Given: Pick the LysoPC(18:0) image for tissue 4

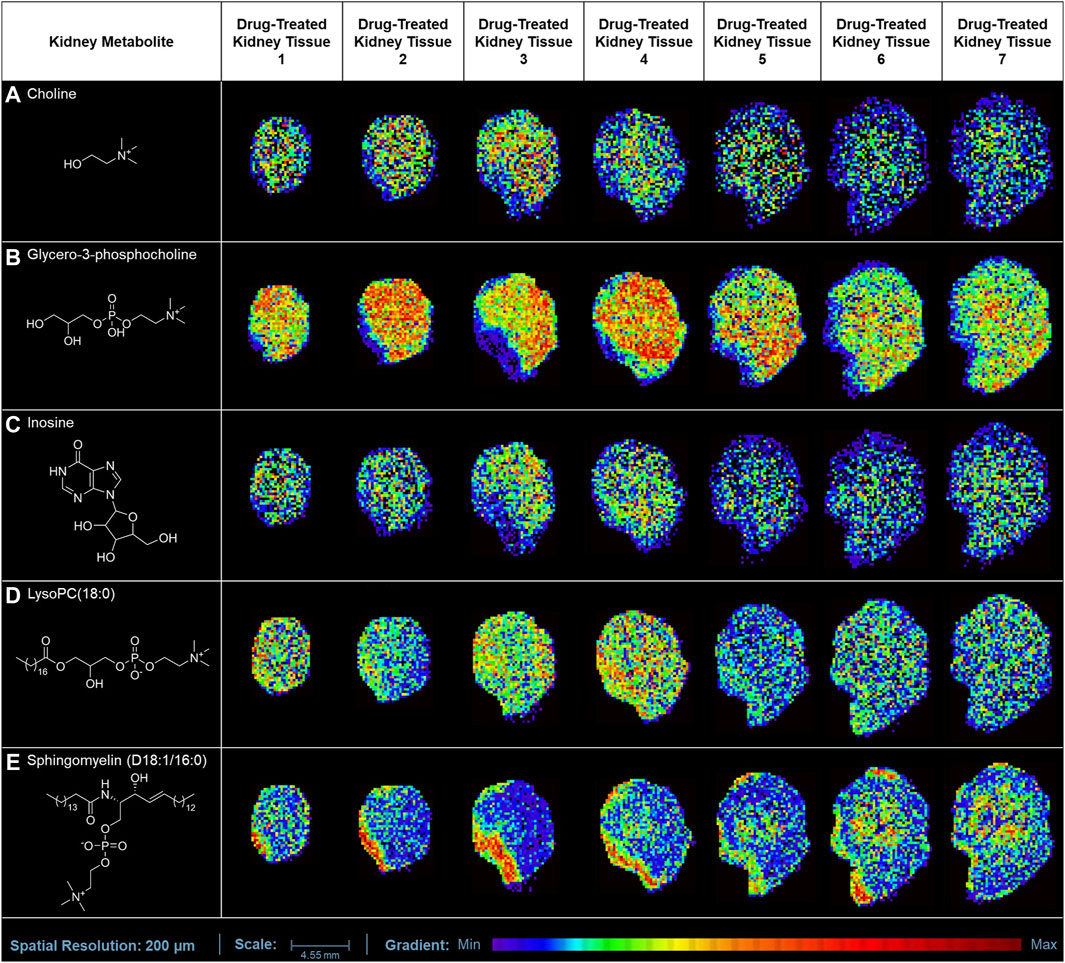Looking at the screenshot, I should [643, 665].
